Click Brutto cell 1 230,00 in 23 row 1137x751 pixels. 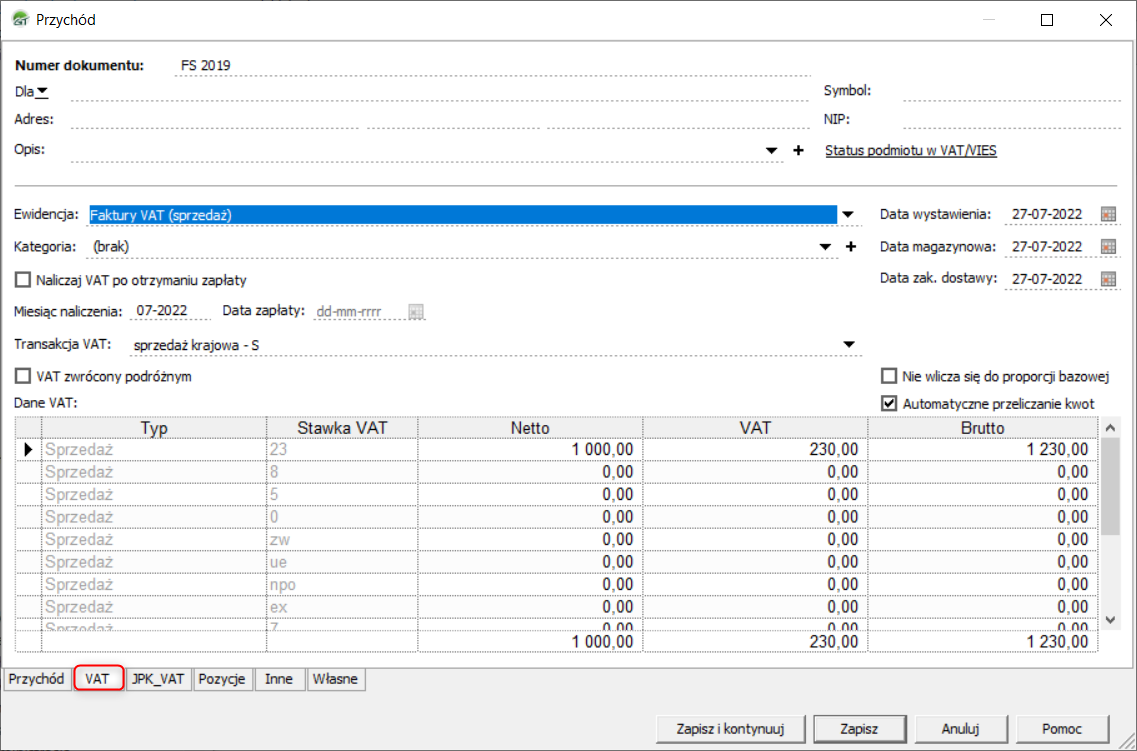click(x=983, y=449)
